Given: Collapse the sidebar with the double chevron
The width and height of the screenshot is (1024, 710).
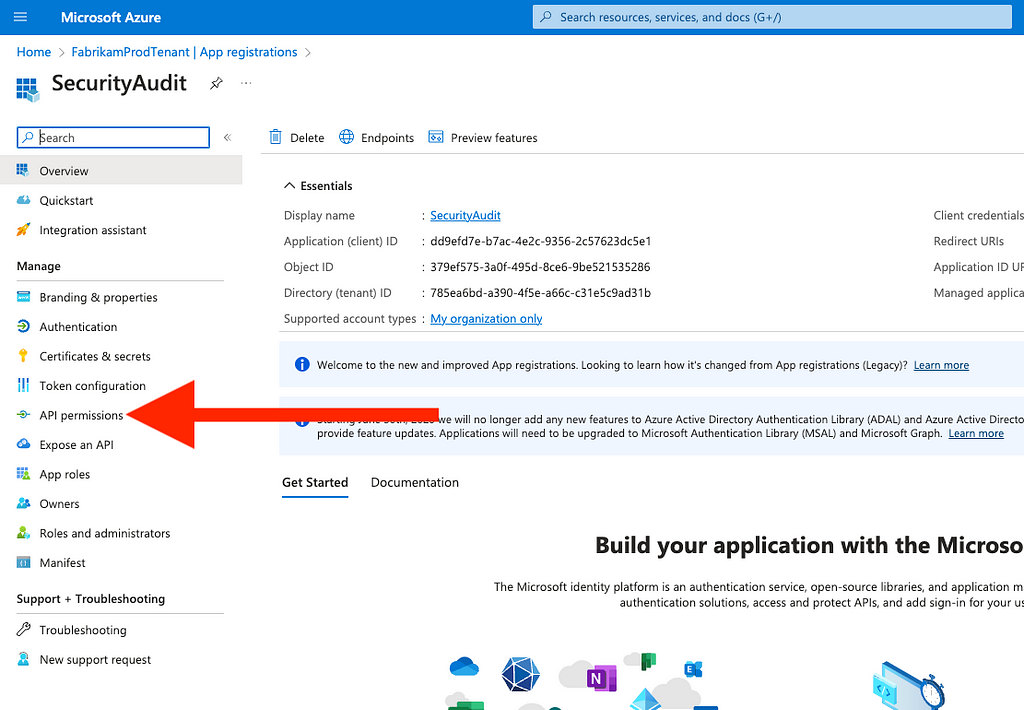Looking at the screenshot, I should 227,137.
